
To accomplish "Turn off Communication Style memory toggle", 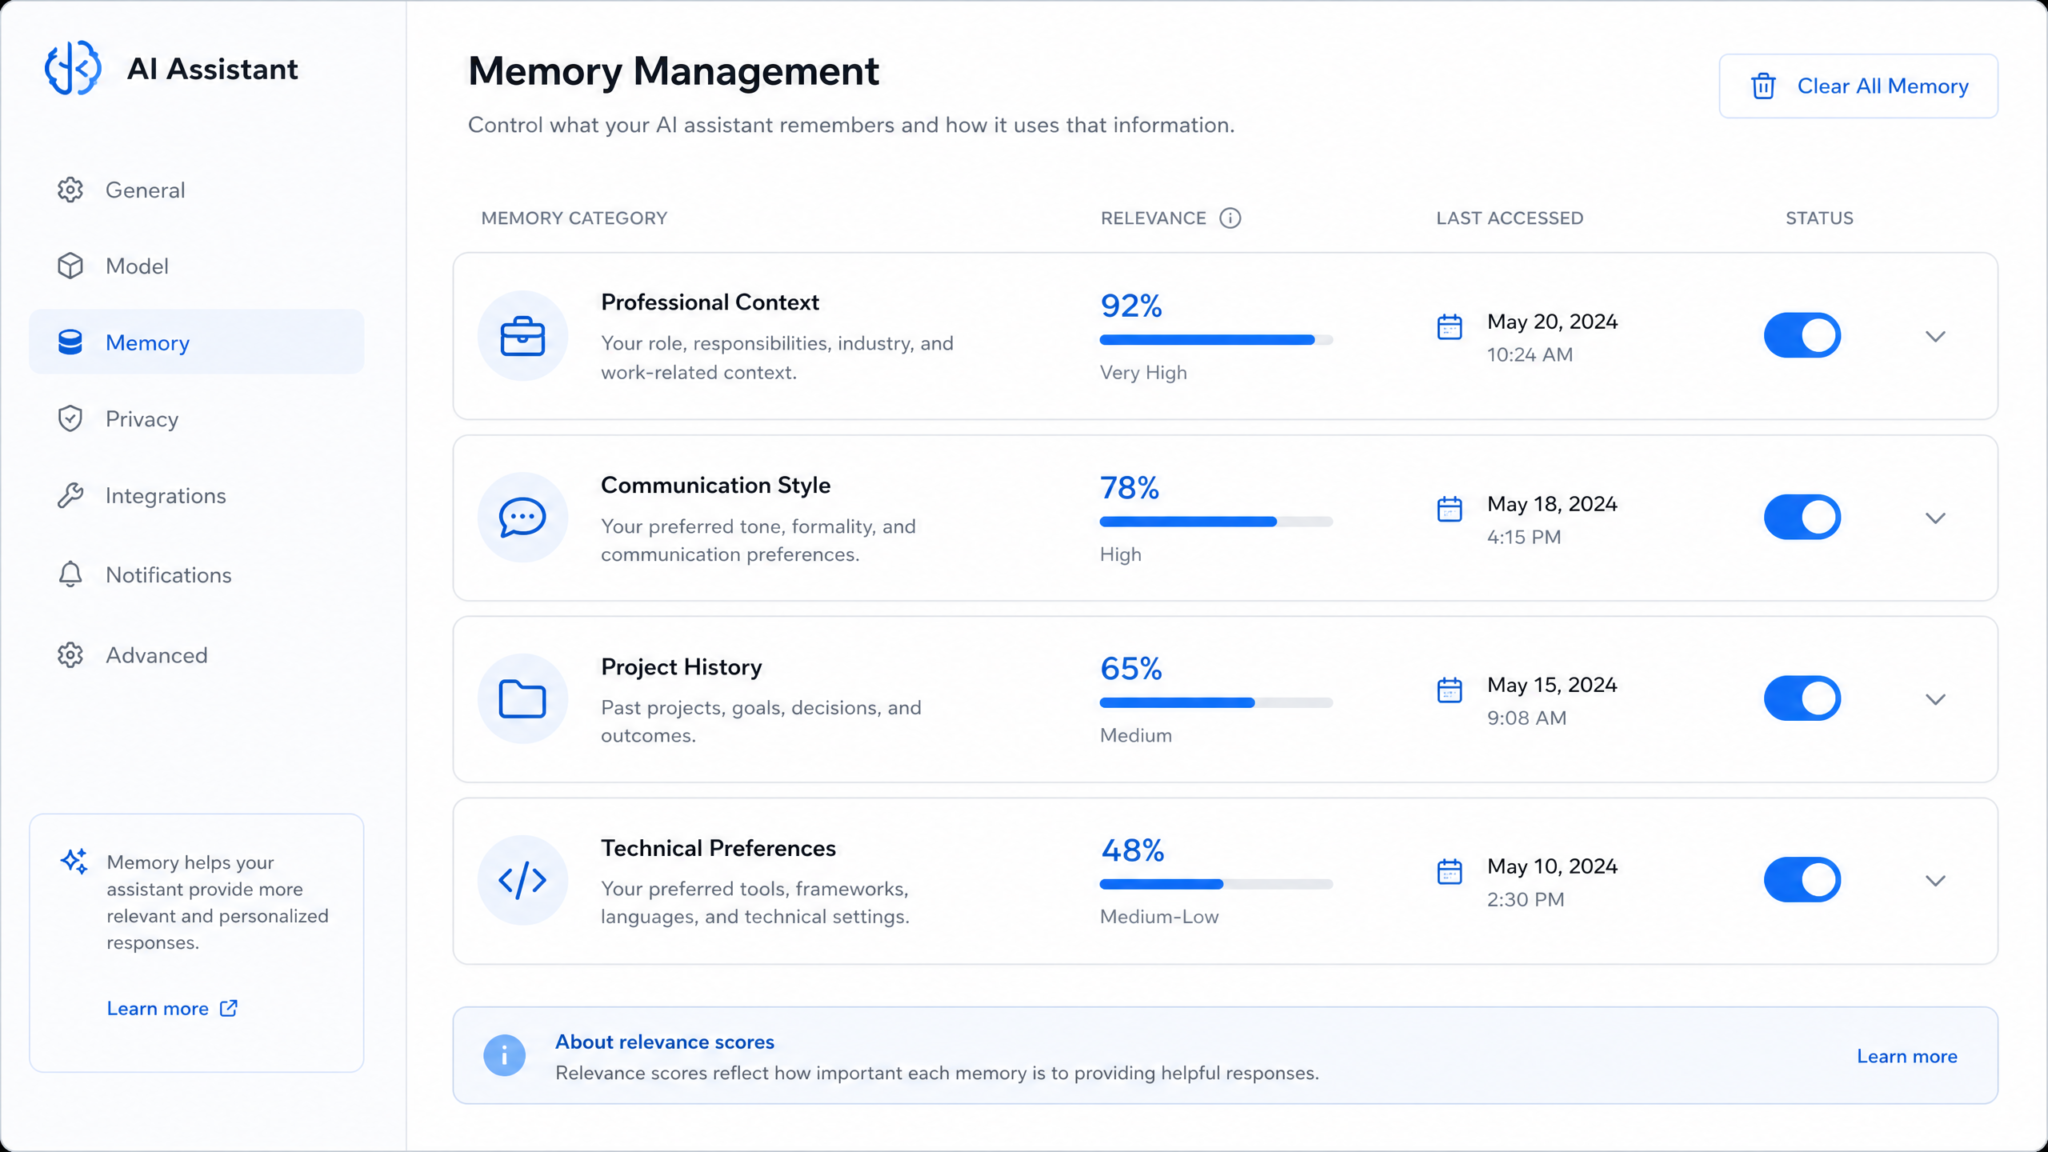I will pyautogui.click(x=1802, y=517).
